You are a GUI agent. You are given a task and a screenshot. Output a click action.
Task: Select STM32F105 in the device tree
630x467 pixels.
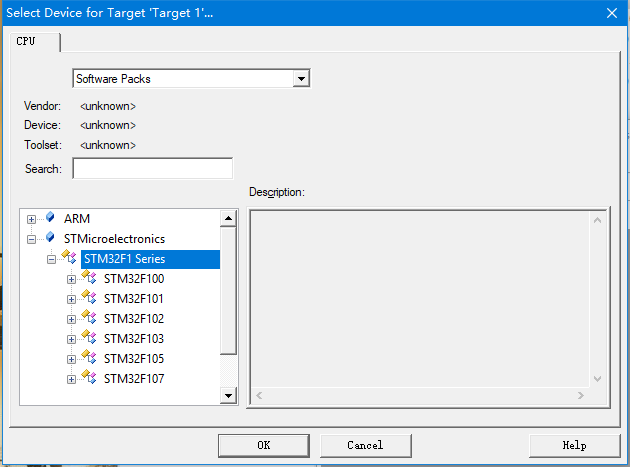134,358
